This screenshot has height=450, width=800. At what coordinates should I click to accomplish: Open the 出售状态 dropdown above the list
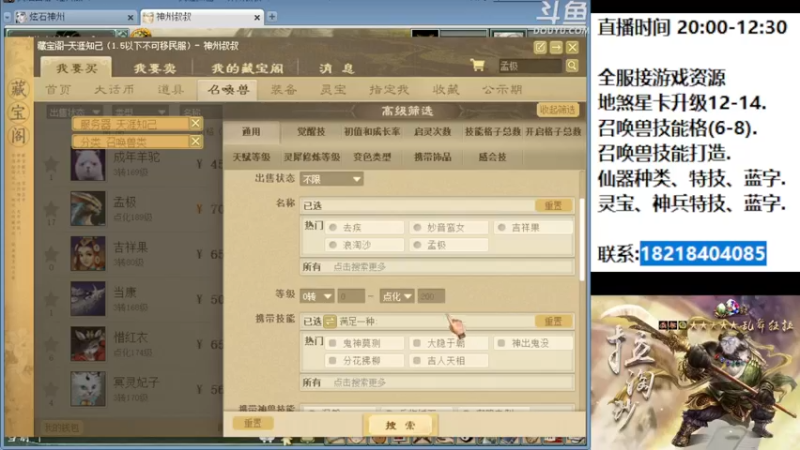tap(73, 112)
